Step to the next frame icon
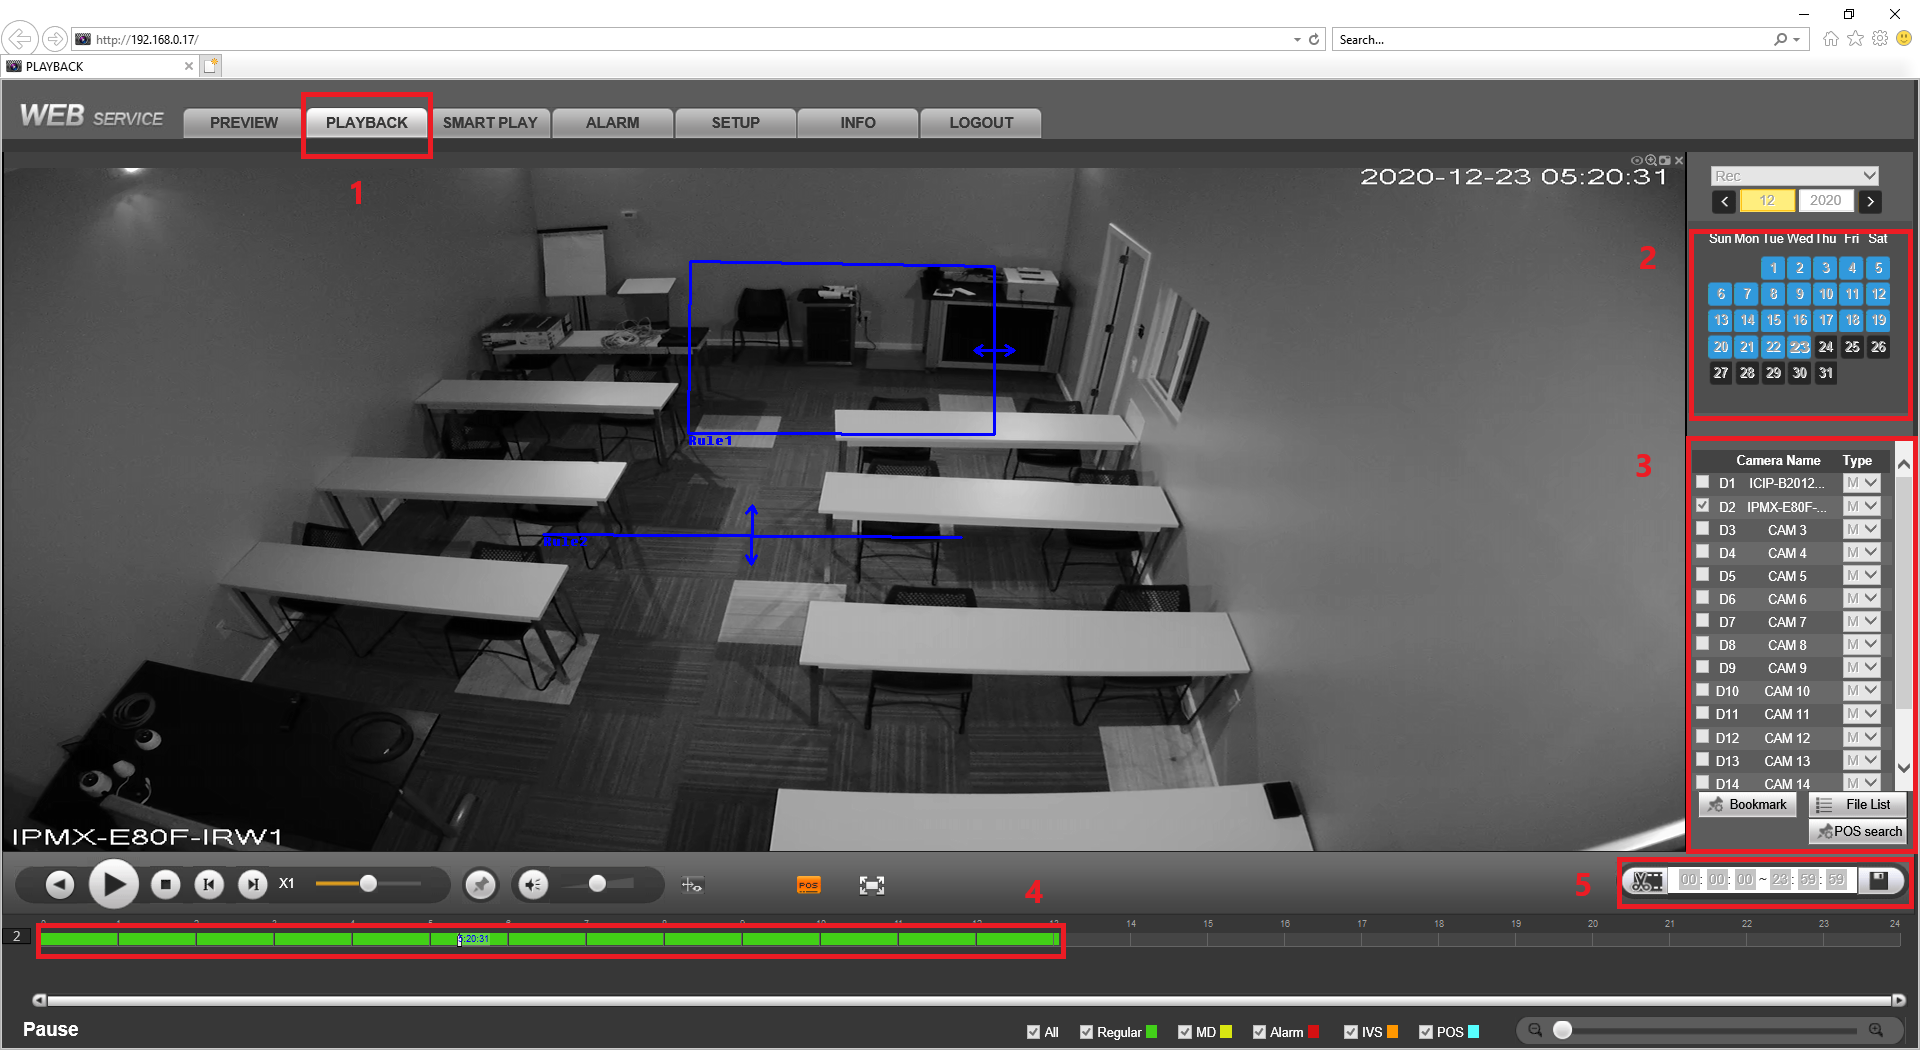Screen dimensions: 1920x1050 pyautogui.click(x=253, y=884)
